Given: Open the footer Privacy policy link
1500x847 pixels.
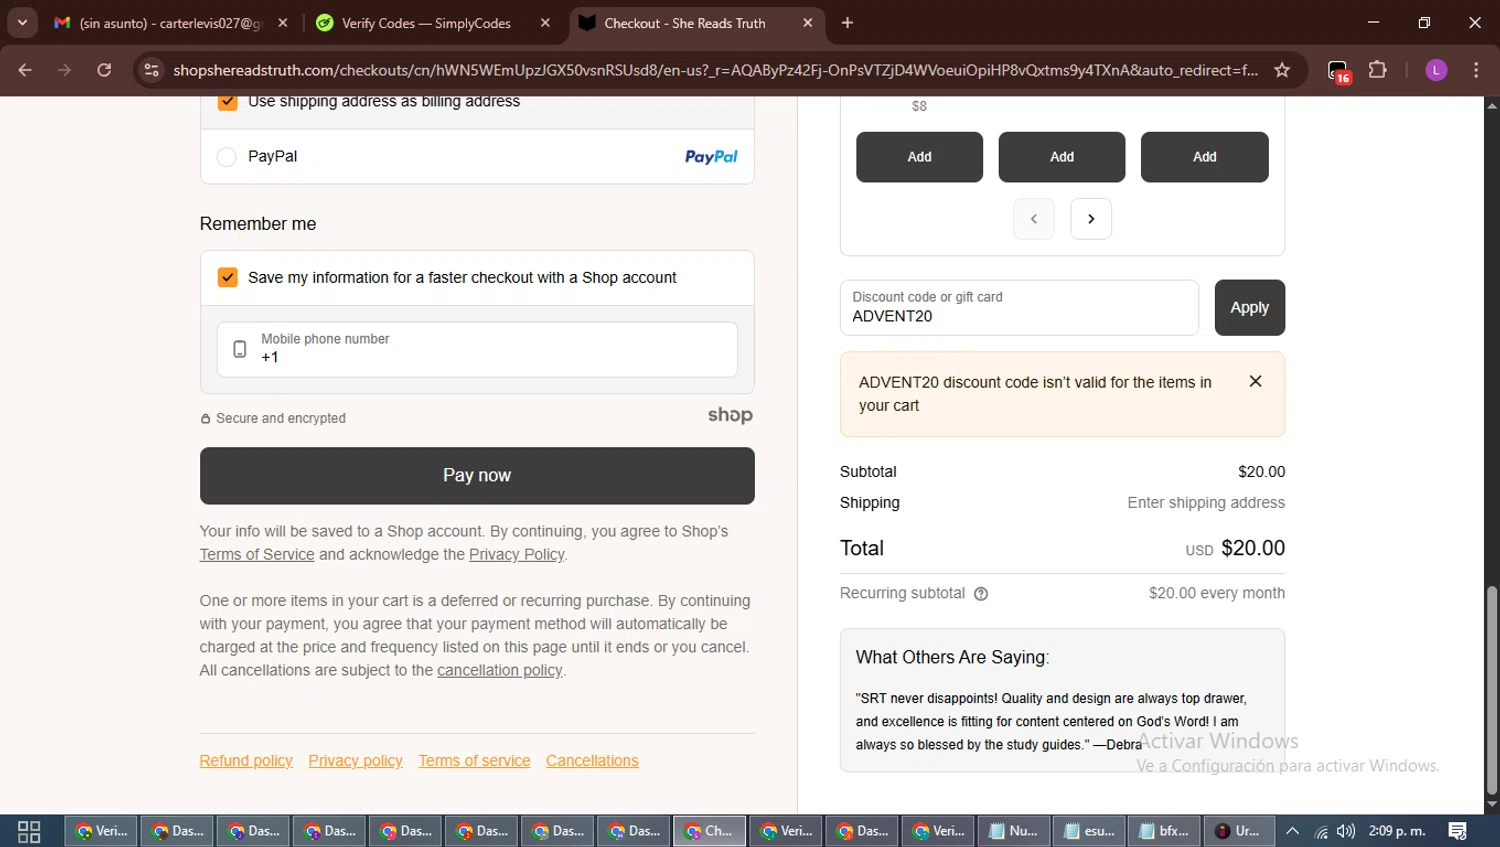Looking at the screenshot, I should pyautogui.click(x=355, y=761).
